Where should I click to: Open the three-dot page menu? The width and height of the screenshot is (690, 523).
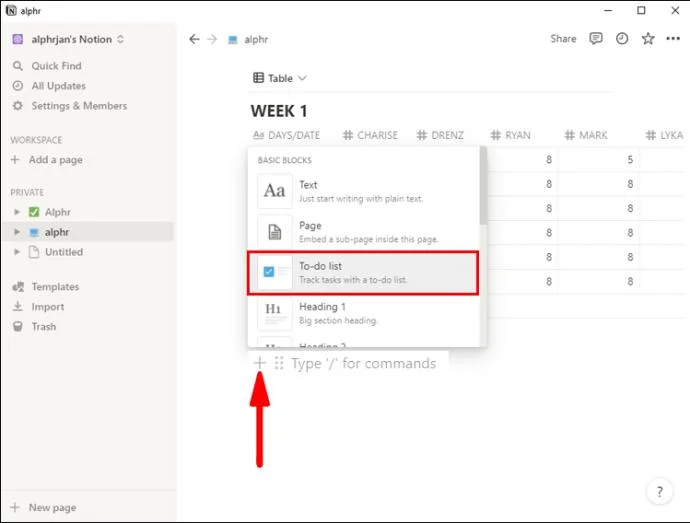pos(673,39)
